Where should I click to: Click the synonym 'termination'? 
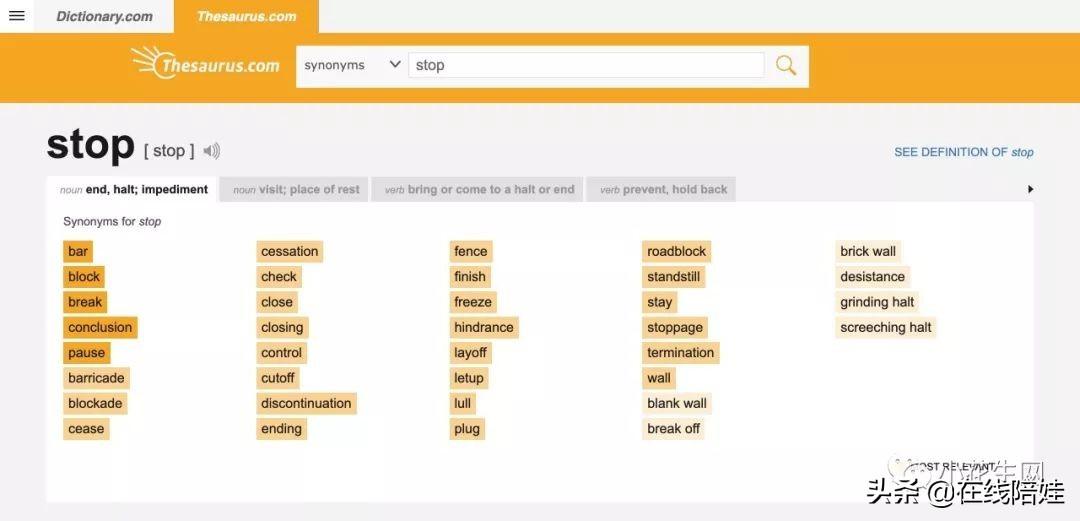click(680, 352)
